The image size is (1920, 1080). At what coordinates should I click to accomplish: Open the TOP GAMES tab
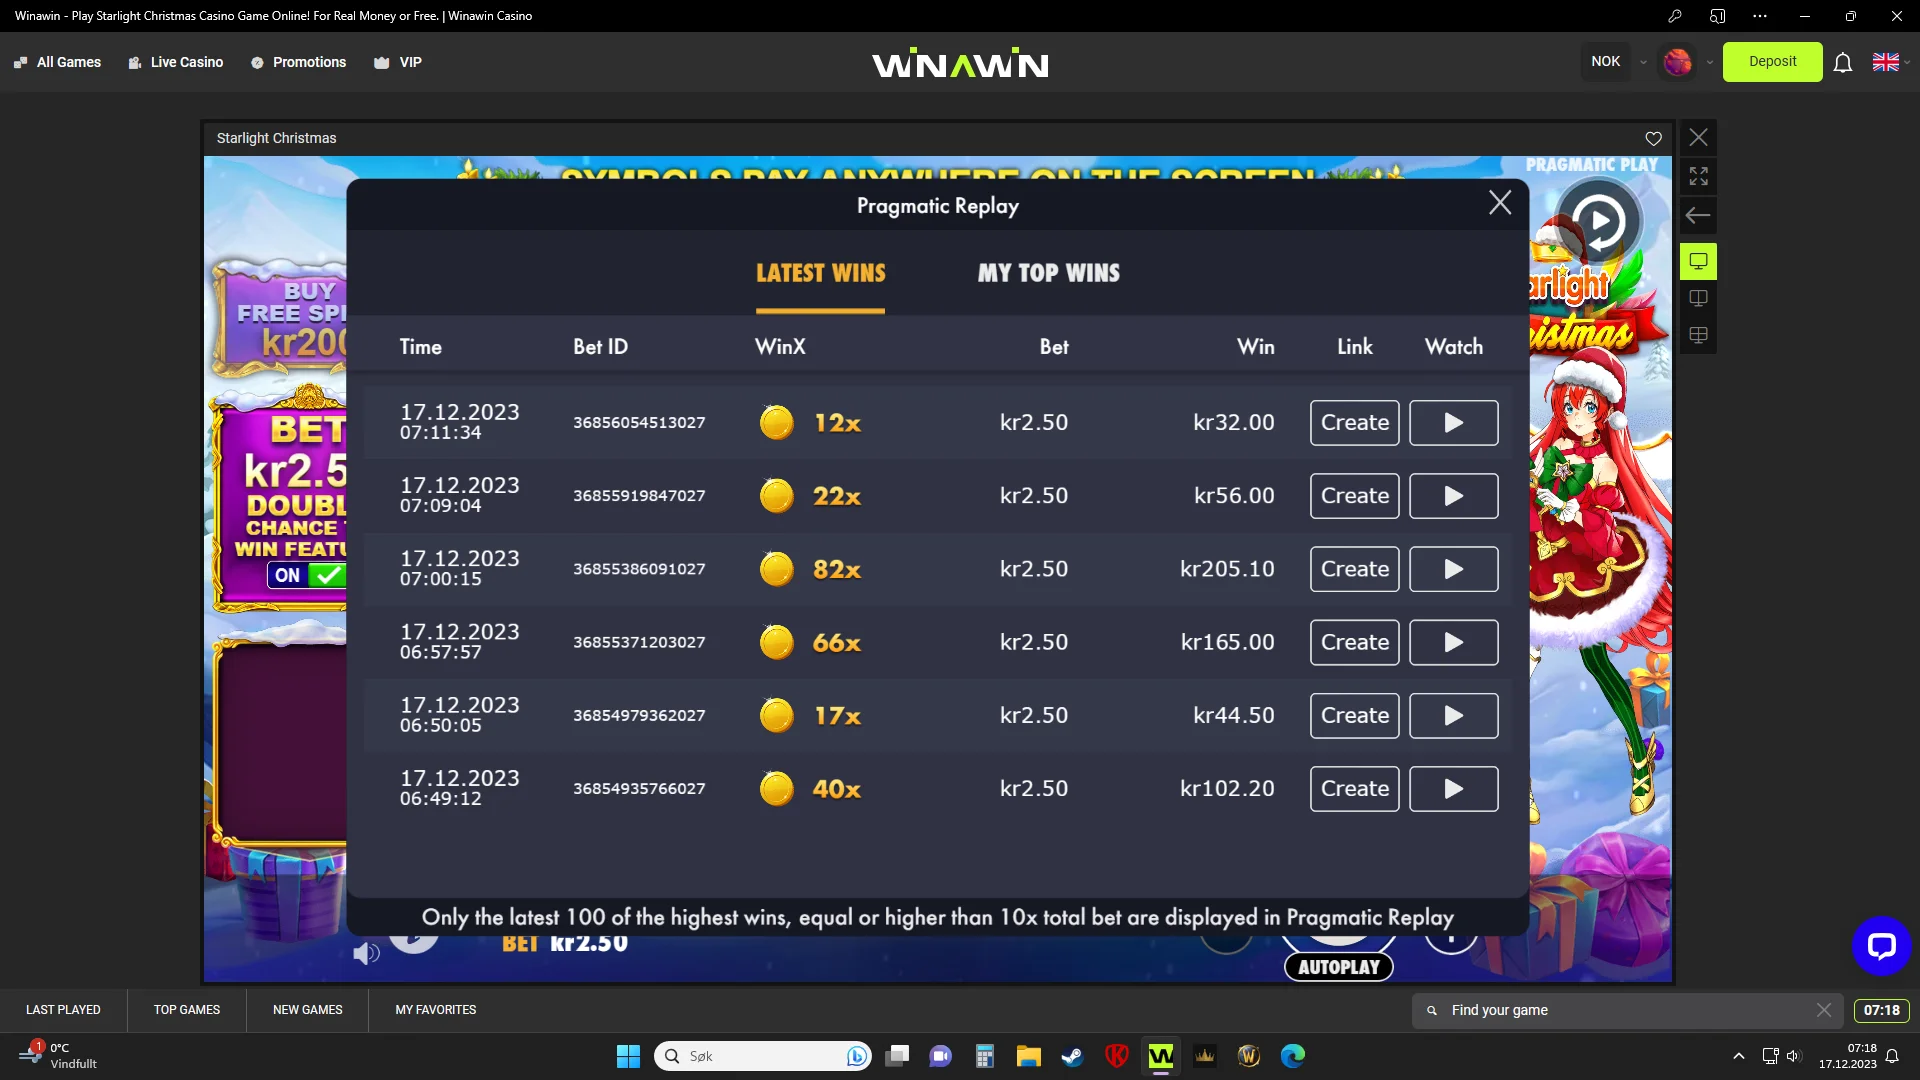(x=187, y=1010)
